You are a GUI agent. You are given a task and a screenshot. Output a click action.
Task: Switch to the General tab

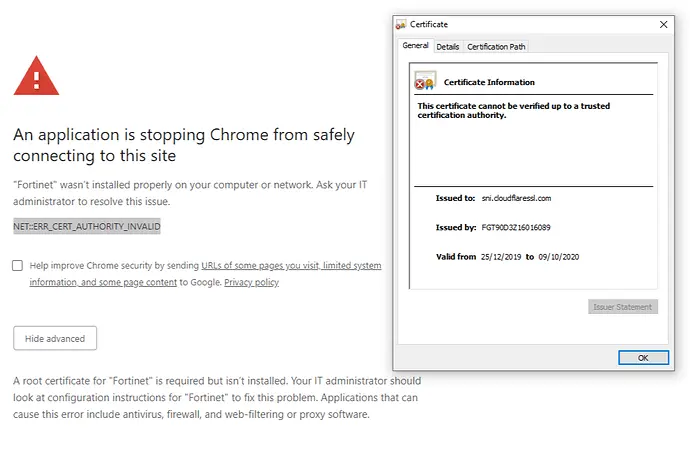415,45
